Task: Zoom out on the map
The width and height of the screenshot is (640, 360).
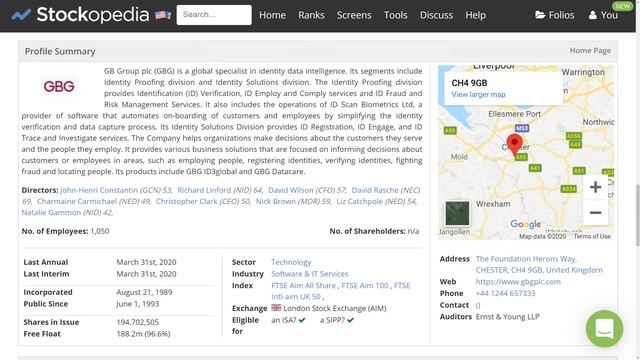Action: (596, 213)
